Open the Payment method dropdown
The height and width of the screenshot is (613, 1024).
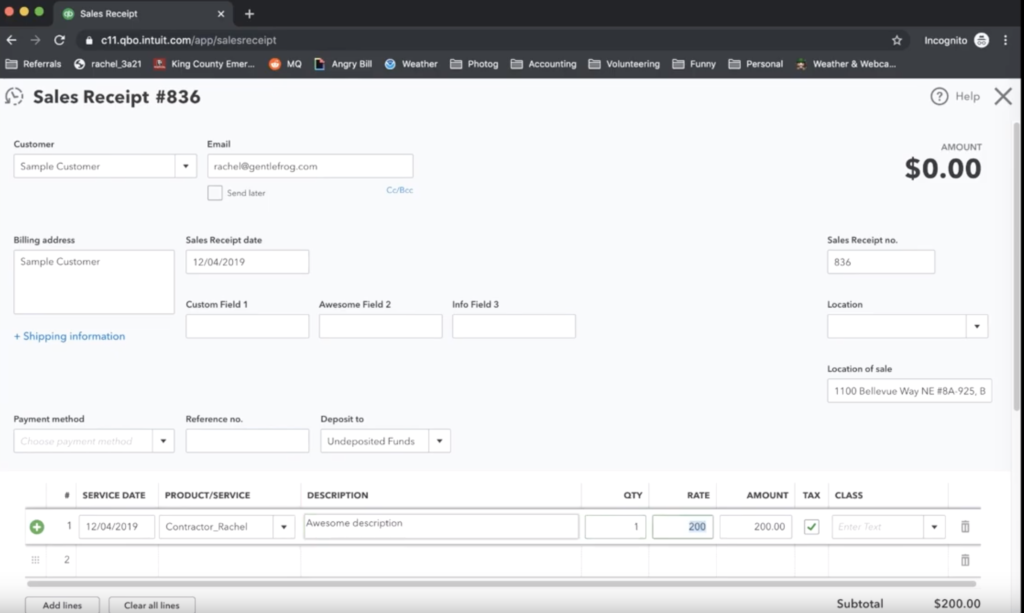163,441
